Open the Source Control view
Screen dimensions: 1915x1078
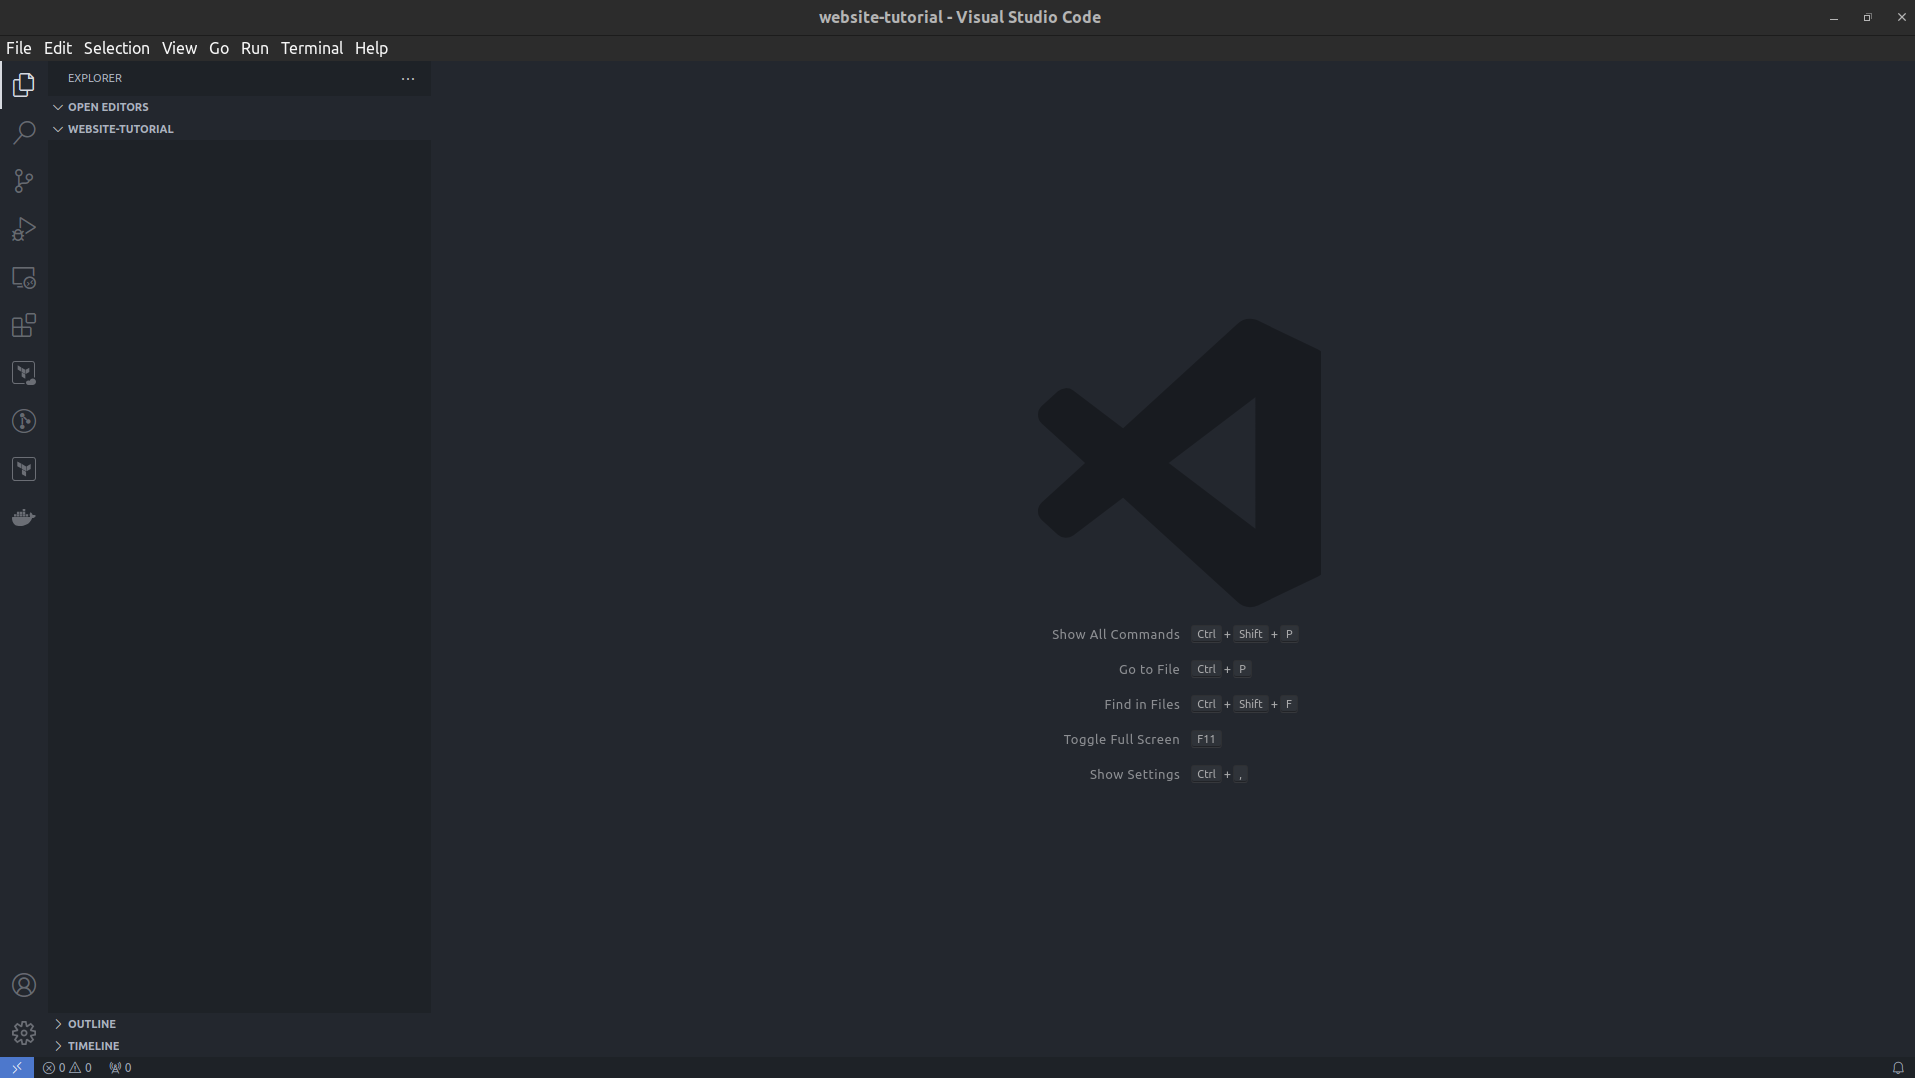24,181
